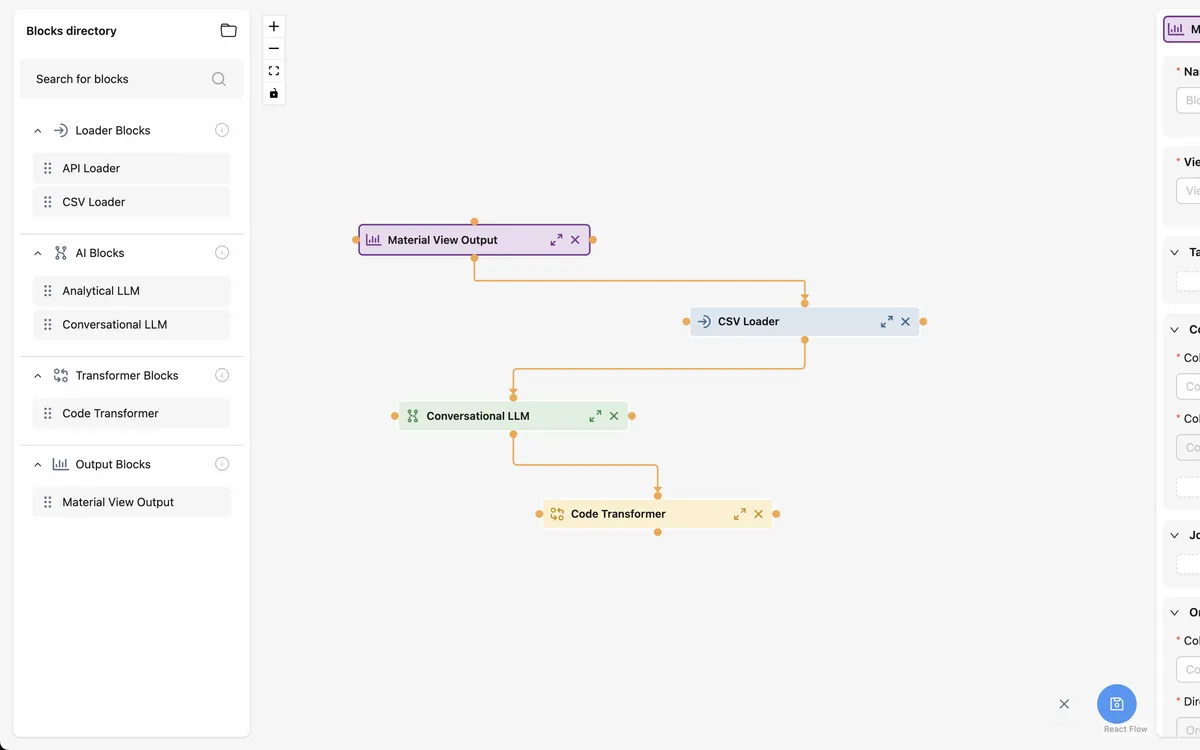Click the purple chart icon in right panel

(x=1176, y=30)
